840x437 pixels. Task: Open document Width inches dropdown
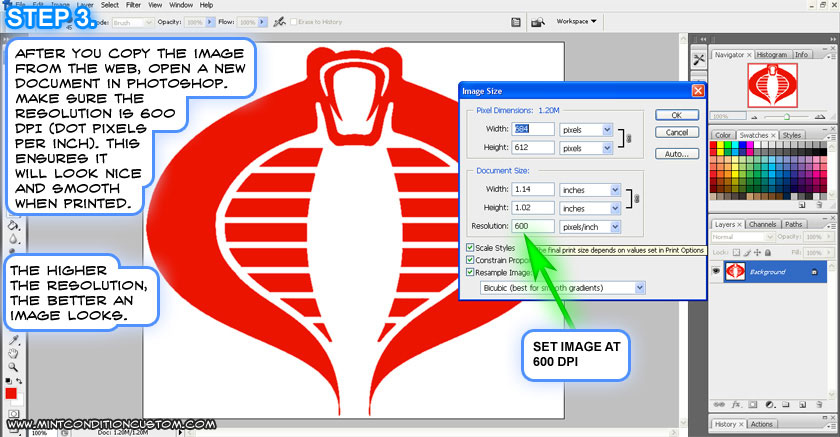(x=615, y=190)
